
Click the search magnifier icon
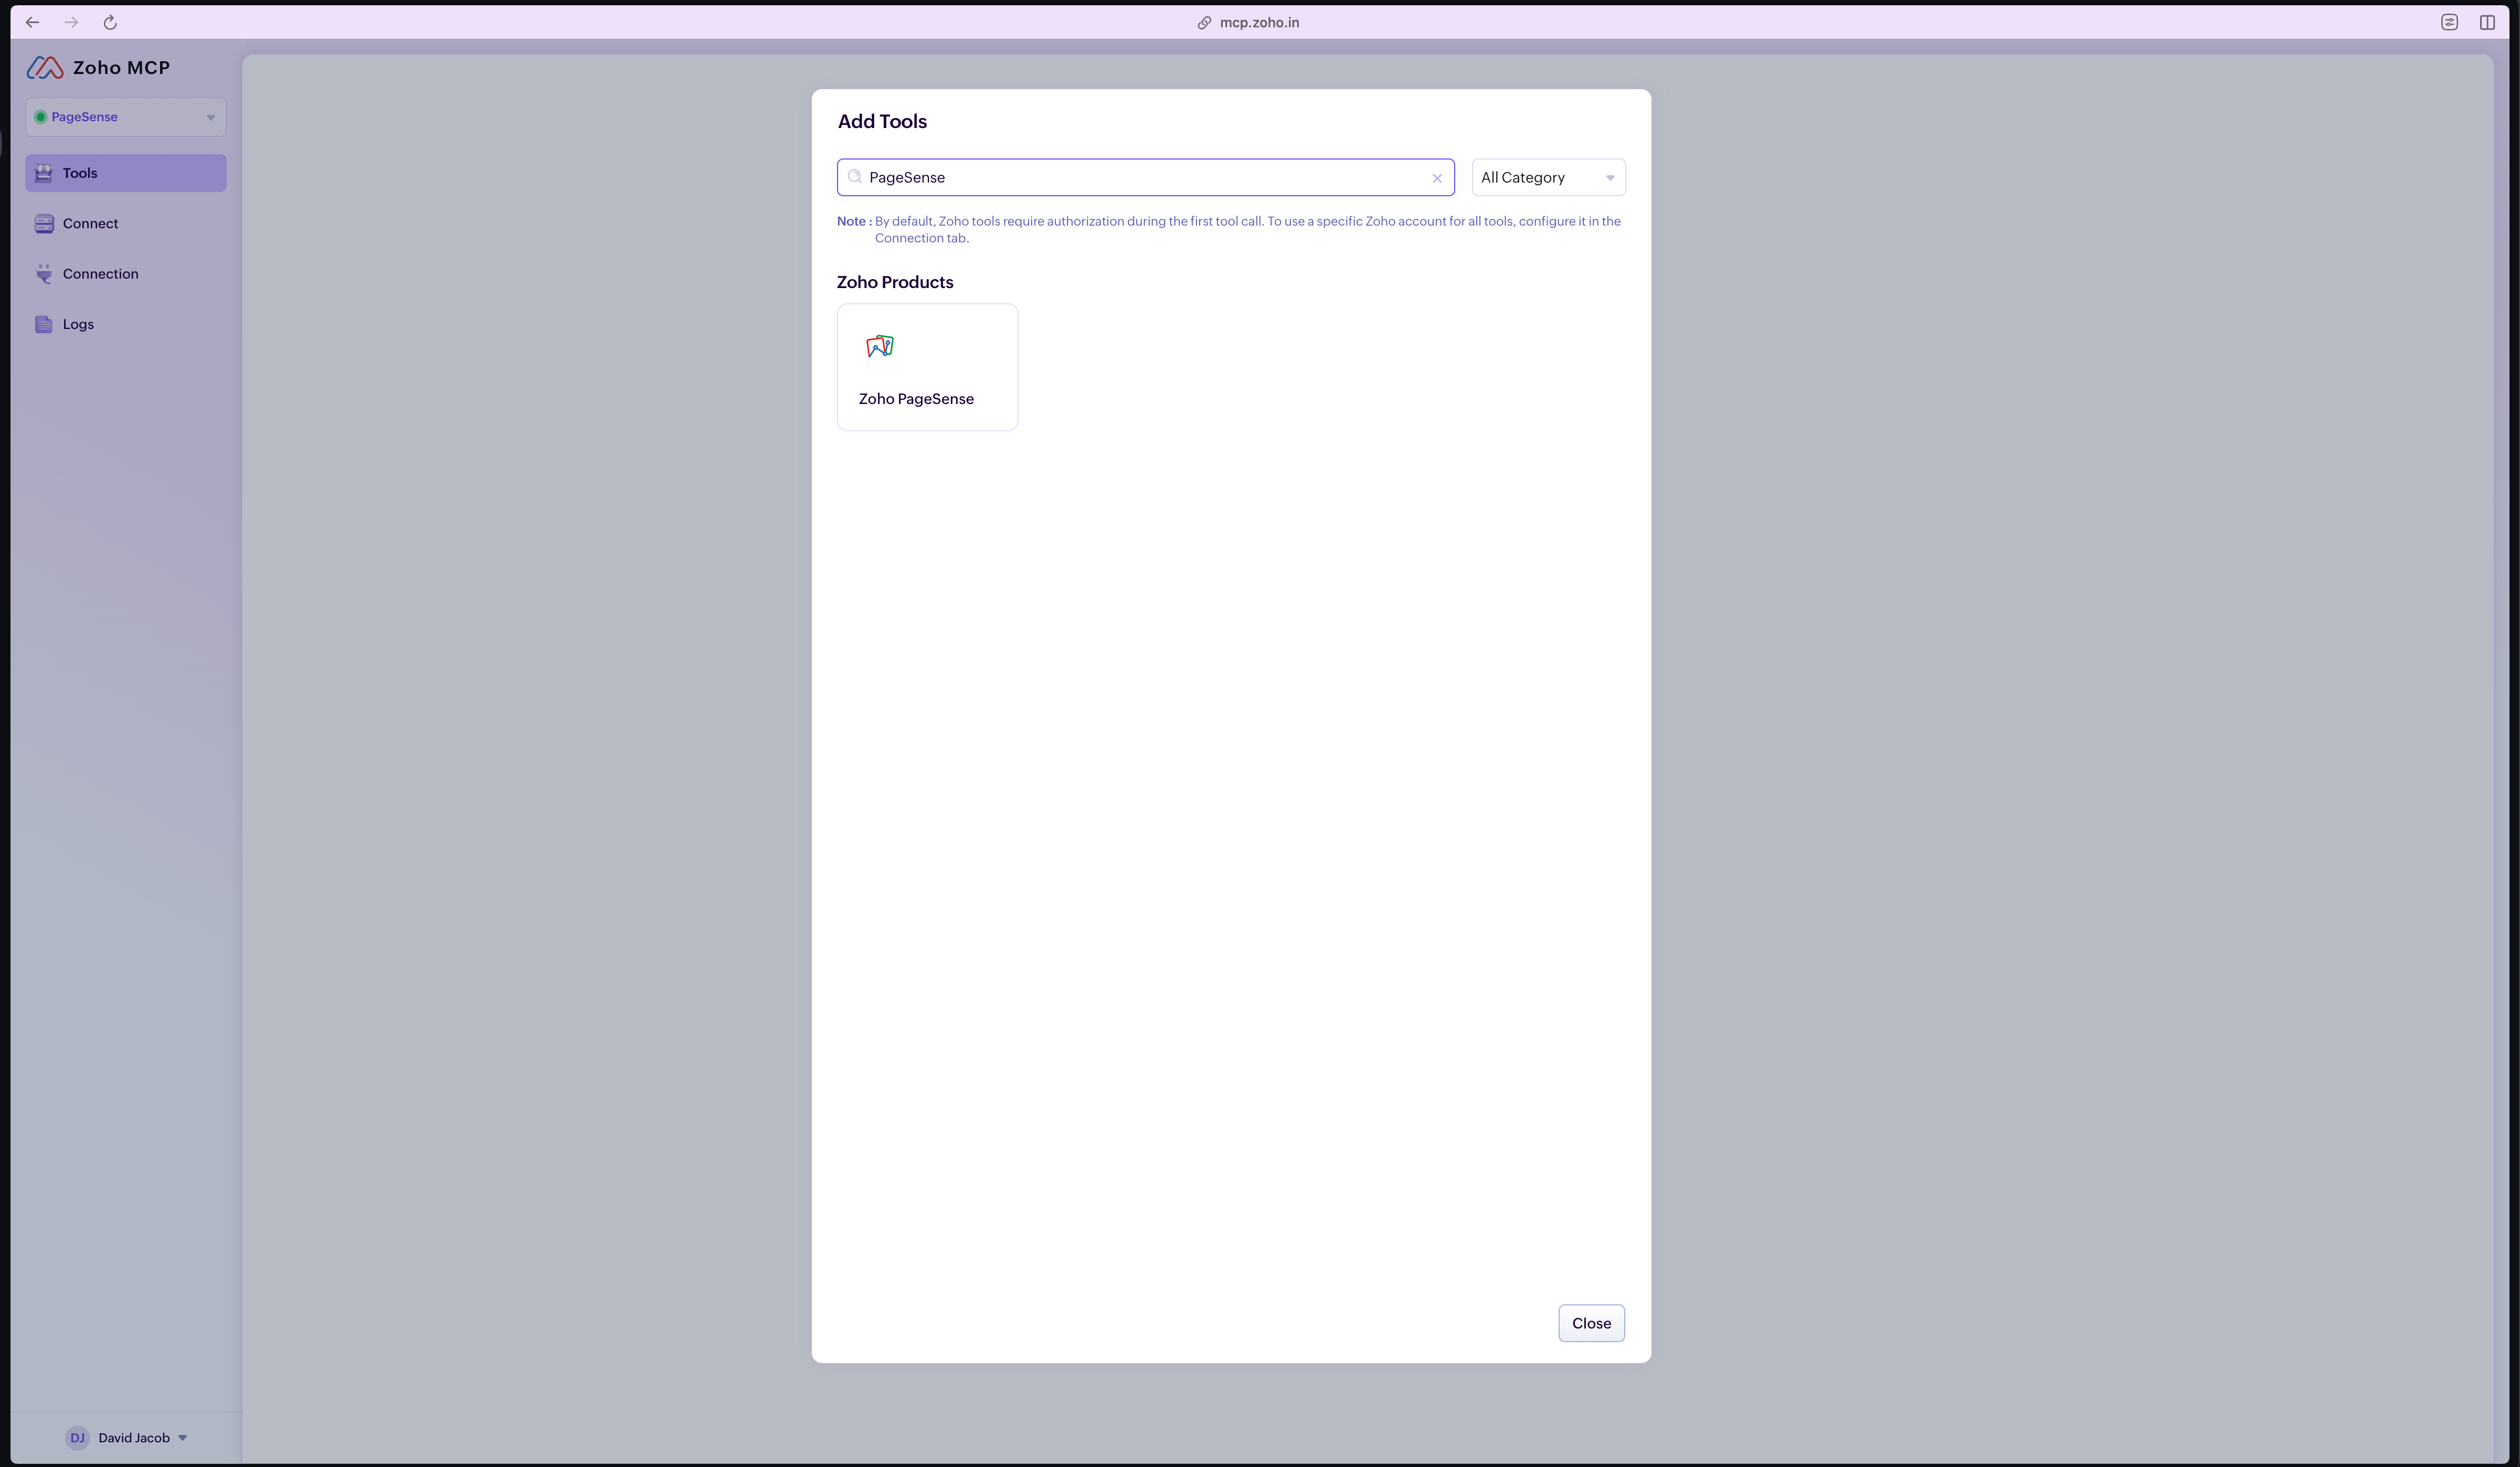pos(855,177)
